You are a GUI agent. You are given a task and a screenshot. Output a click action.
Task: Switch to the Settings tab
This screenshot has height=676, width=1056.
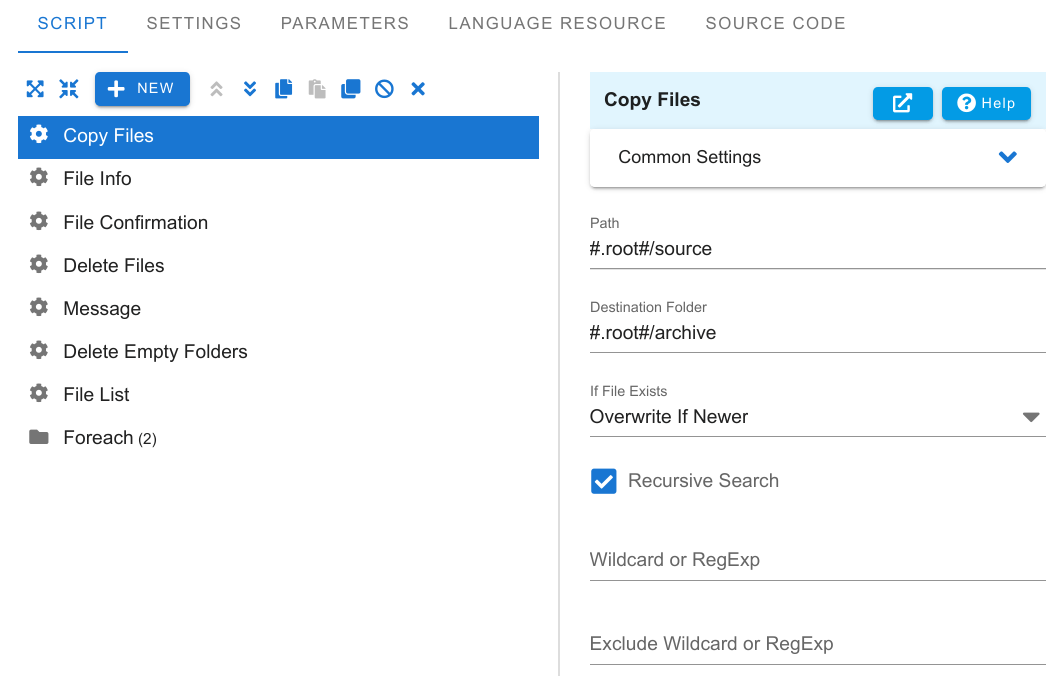click(194, 23)
